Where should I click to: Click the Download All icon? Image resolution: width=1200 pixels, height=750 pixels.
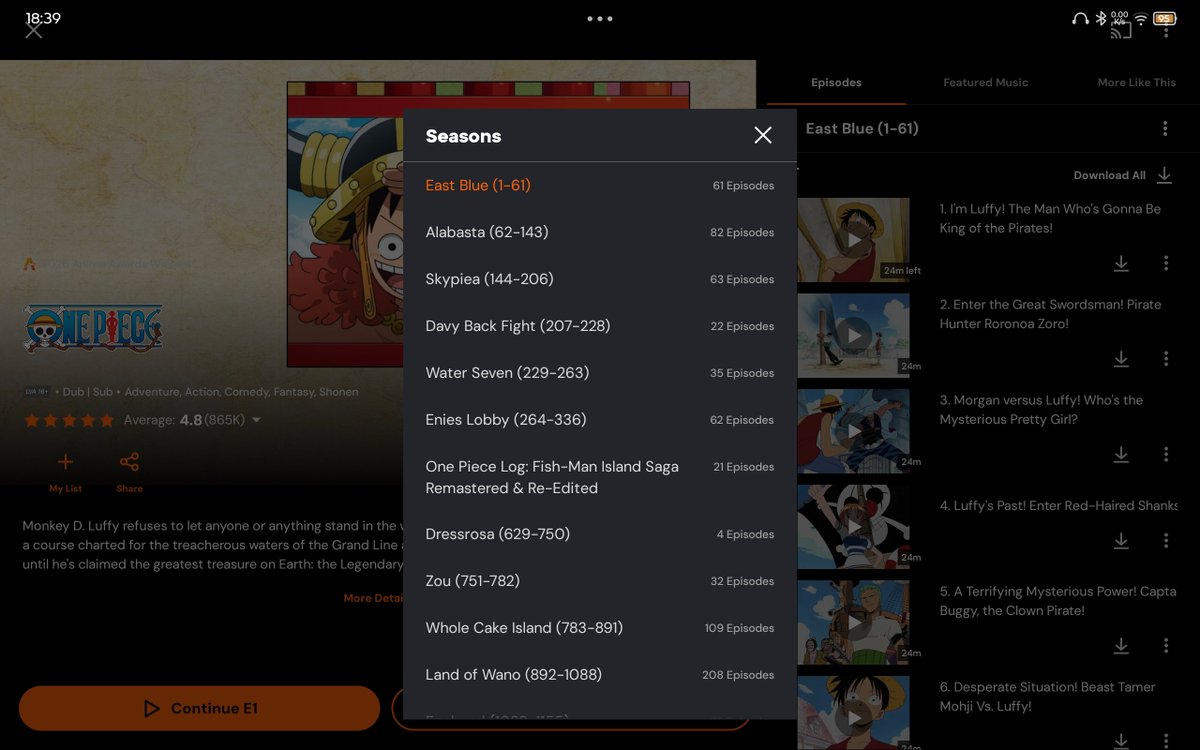coord(1164,175)
